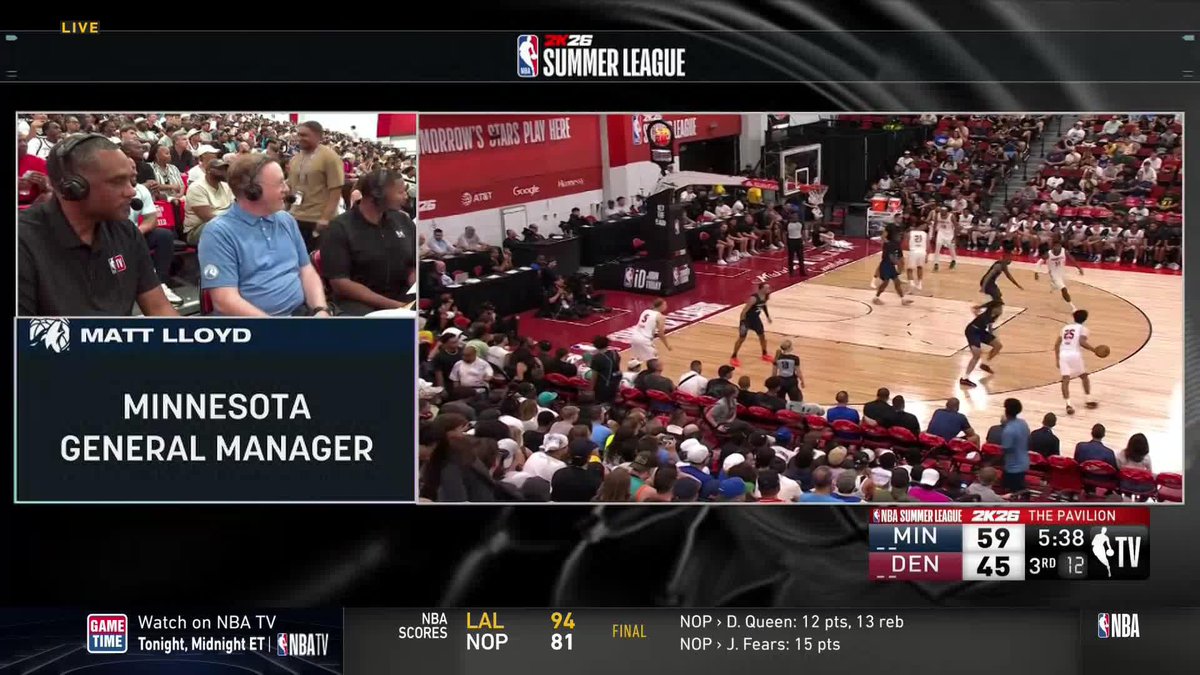Viewport: 1200px width, 675px height.
Task: Click 'D. Queen: 12 pts, 13 reb' stat line
Action: click(792, 622)
